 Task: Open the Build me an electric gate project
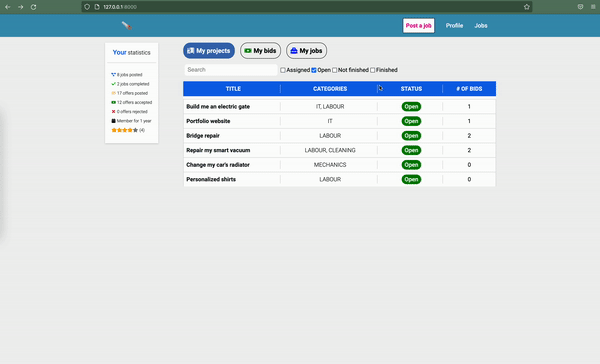click(x=218, y=107)
